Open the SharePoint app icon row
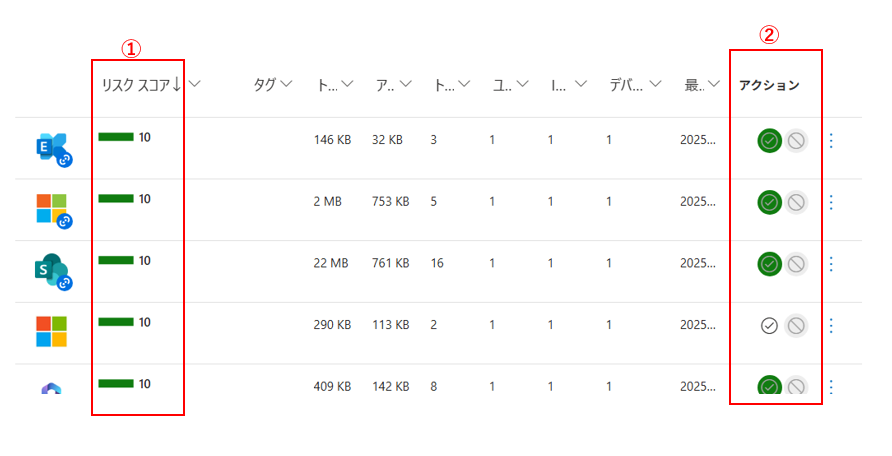 tap(53, 272)
